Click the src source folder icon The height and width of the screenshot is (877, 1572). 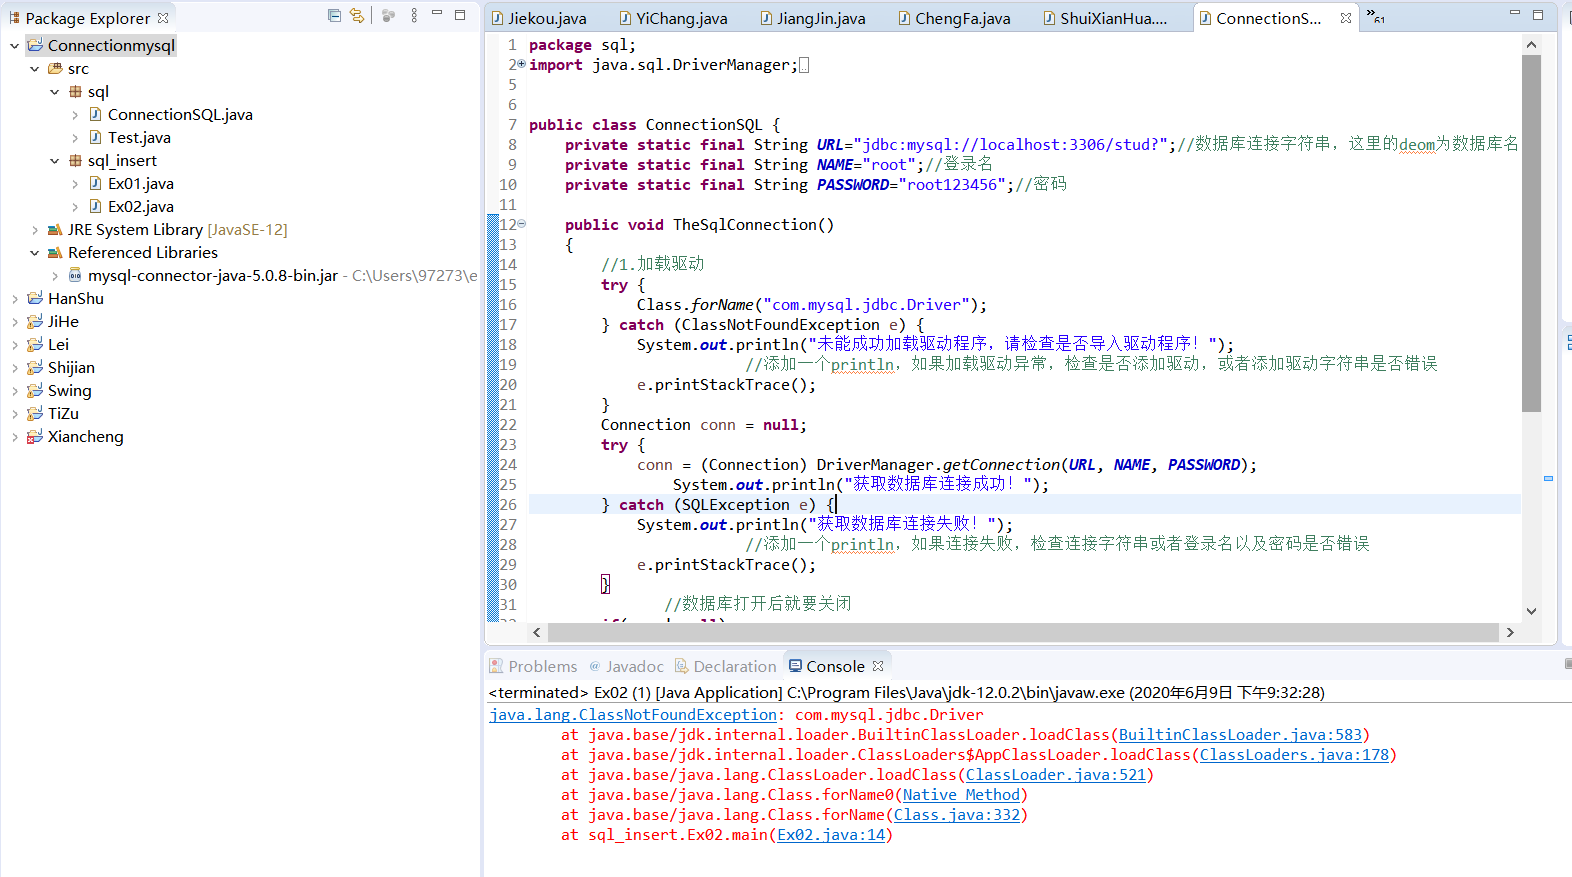(55, 68)
